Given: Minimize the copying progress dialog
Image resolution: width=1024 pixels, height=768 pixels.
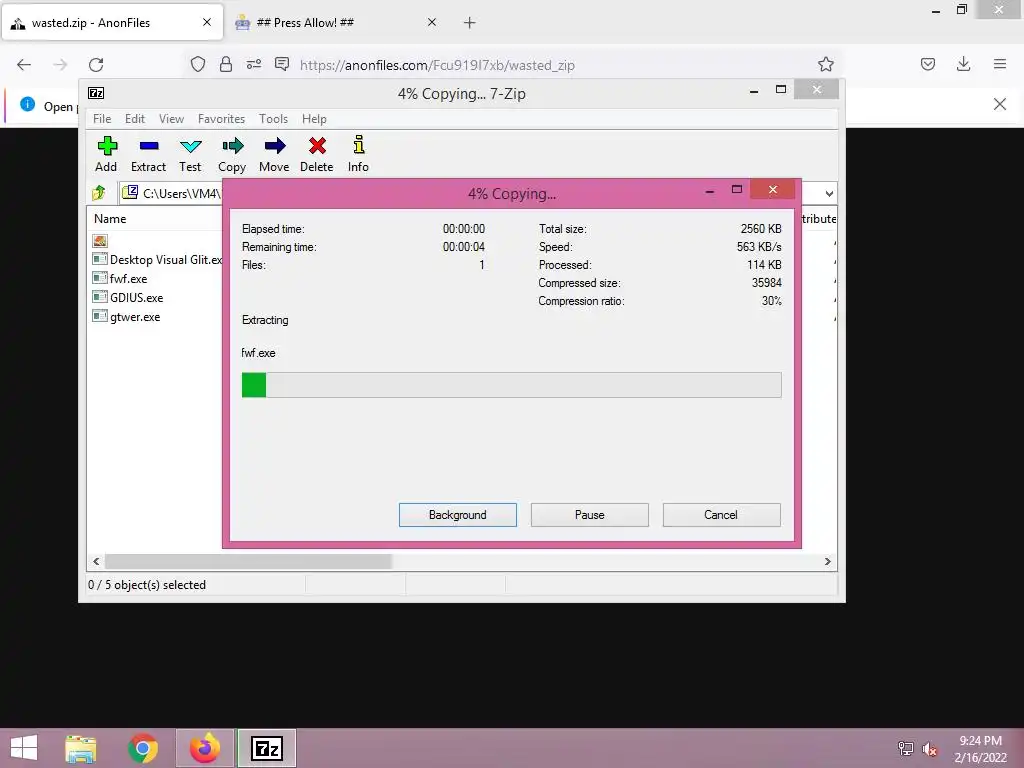Looking at the screenshot, I should (710, 191).
